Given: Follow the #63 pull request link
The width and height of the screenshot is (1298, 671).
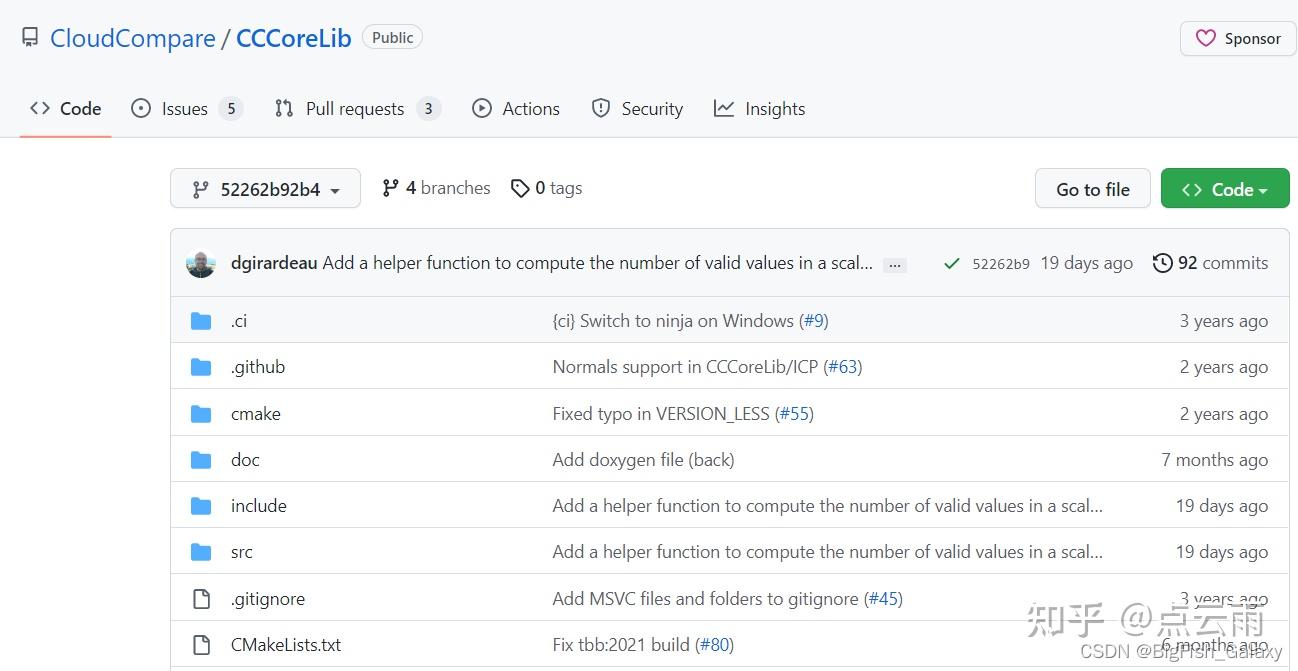Looking at the screenshot, I should [843, 367].
